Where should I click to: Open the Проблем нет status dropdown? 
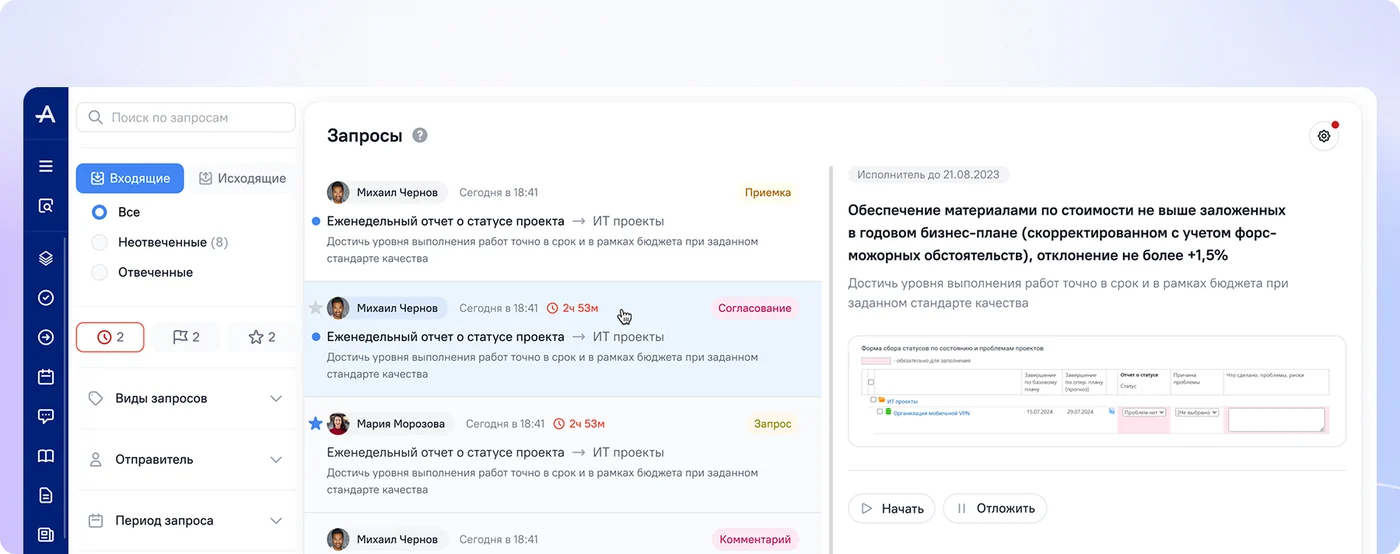(x=1144, y=412)
